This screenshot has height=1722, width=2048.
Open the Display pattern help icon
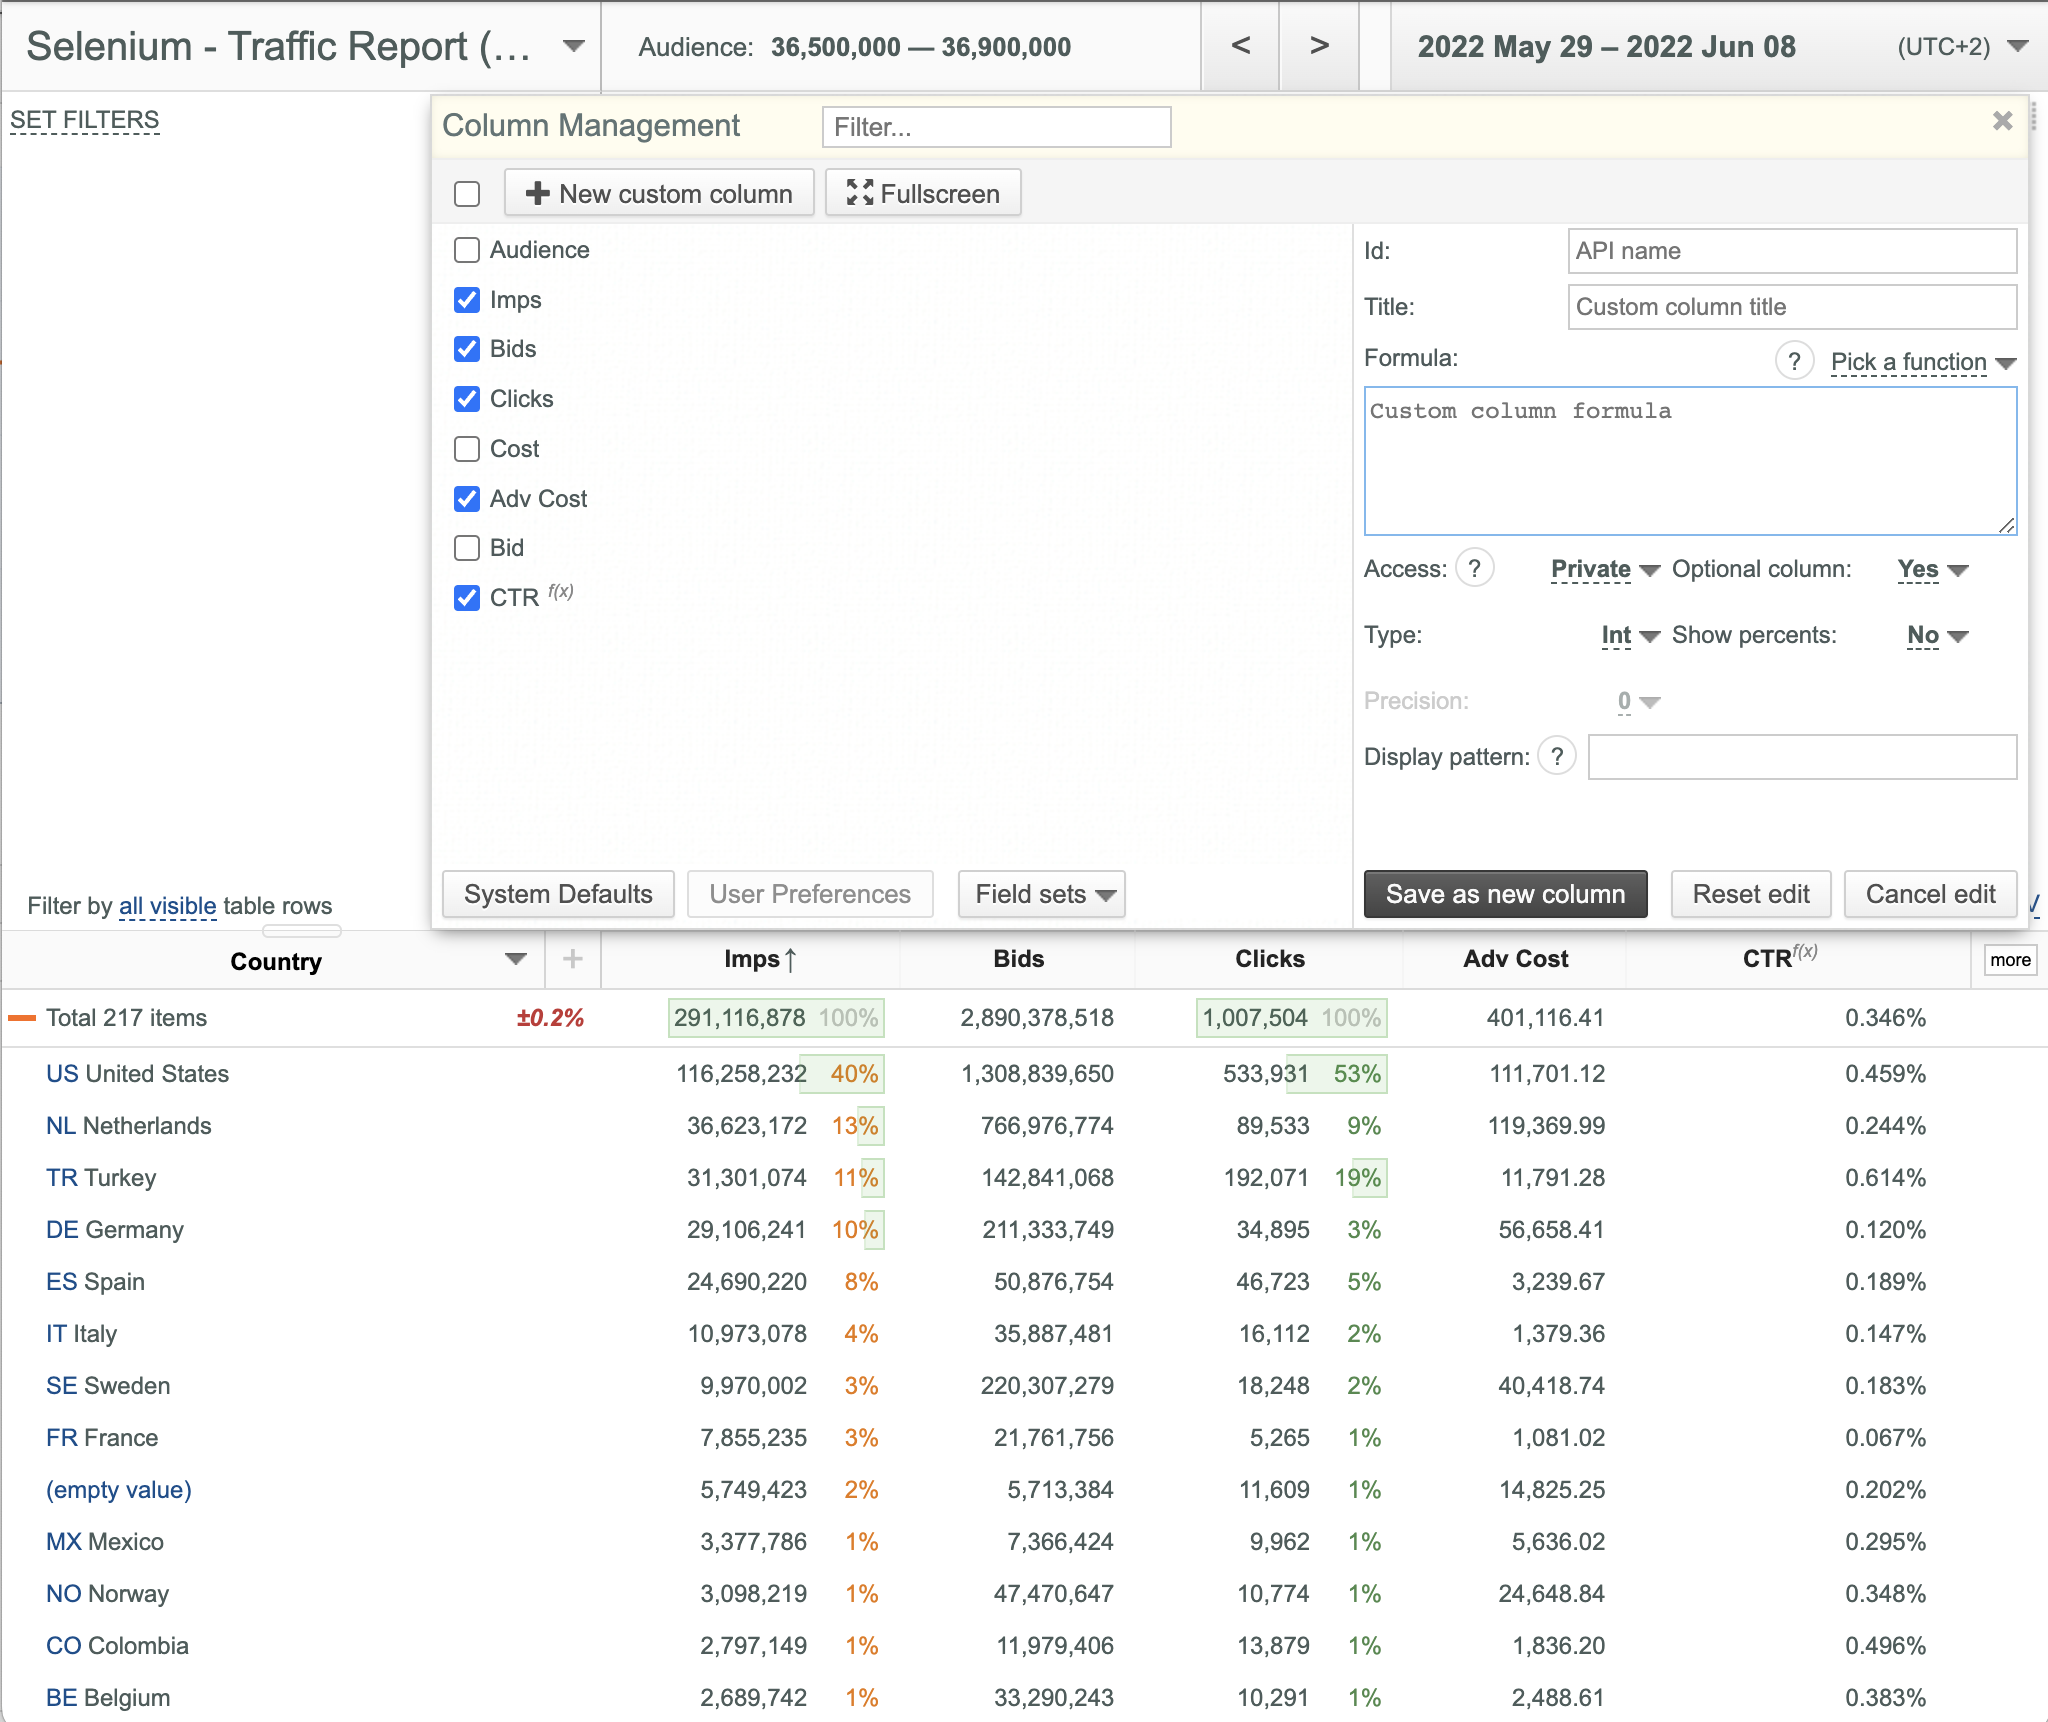pos(1557,756)
